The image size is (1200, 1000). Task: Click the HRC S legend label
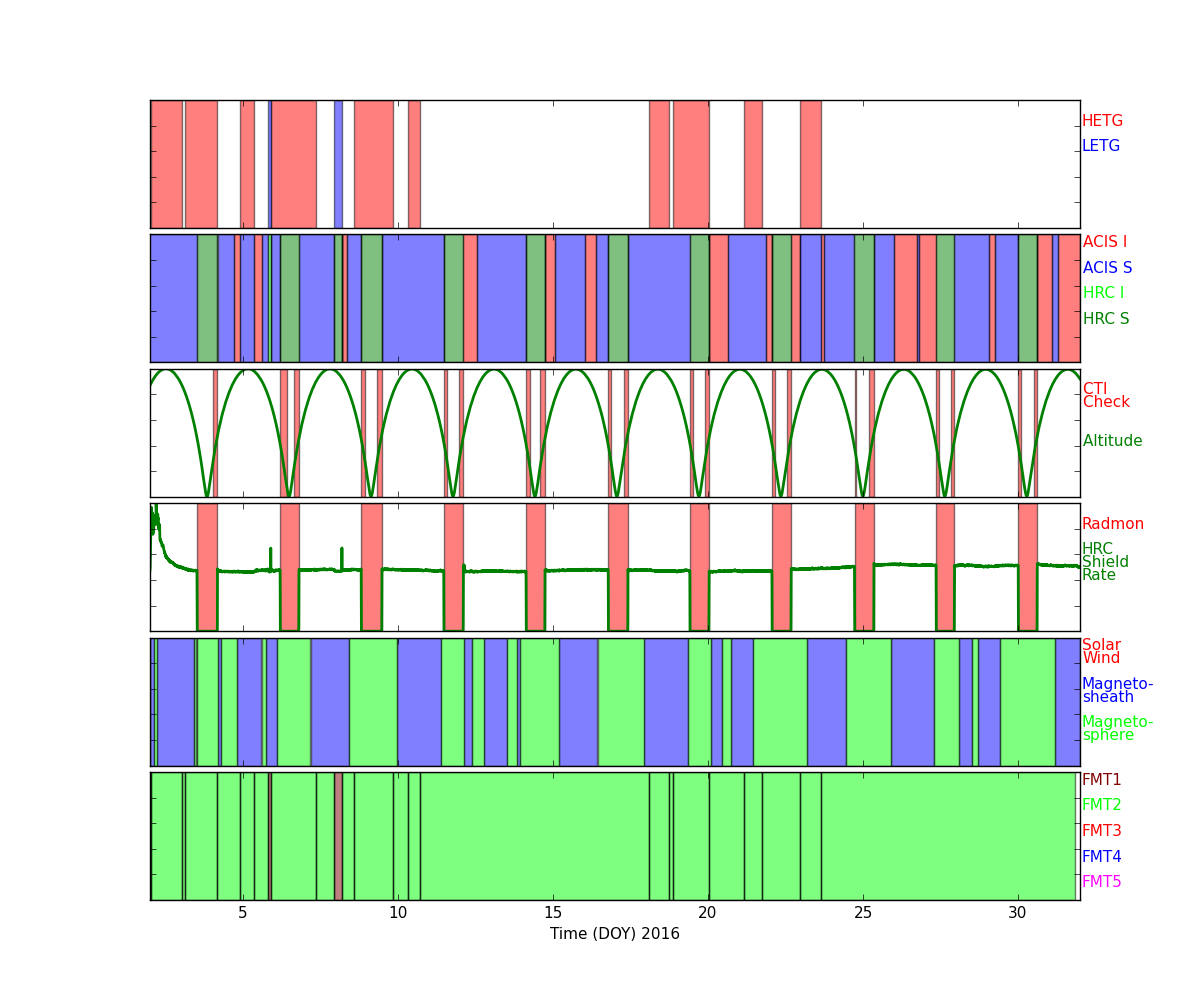[1105, 319]
